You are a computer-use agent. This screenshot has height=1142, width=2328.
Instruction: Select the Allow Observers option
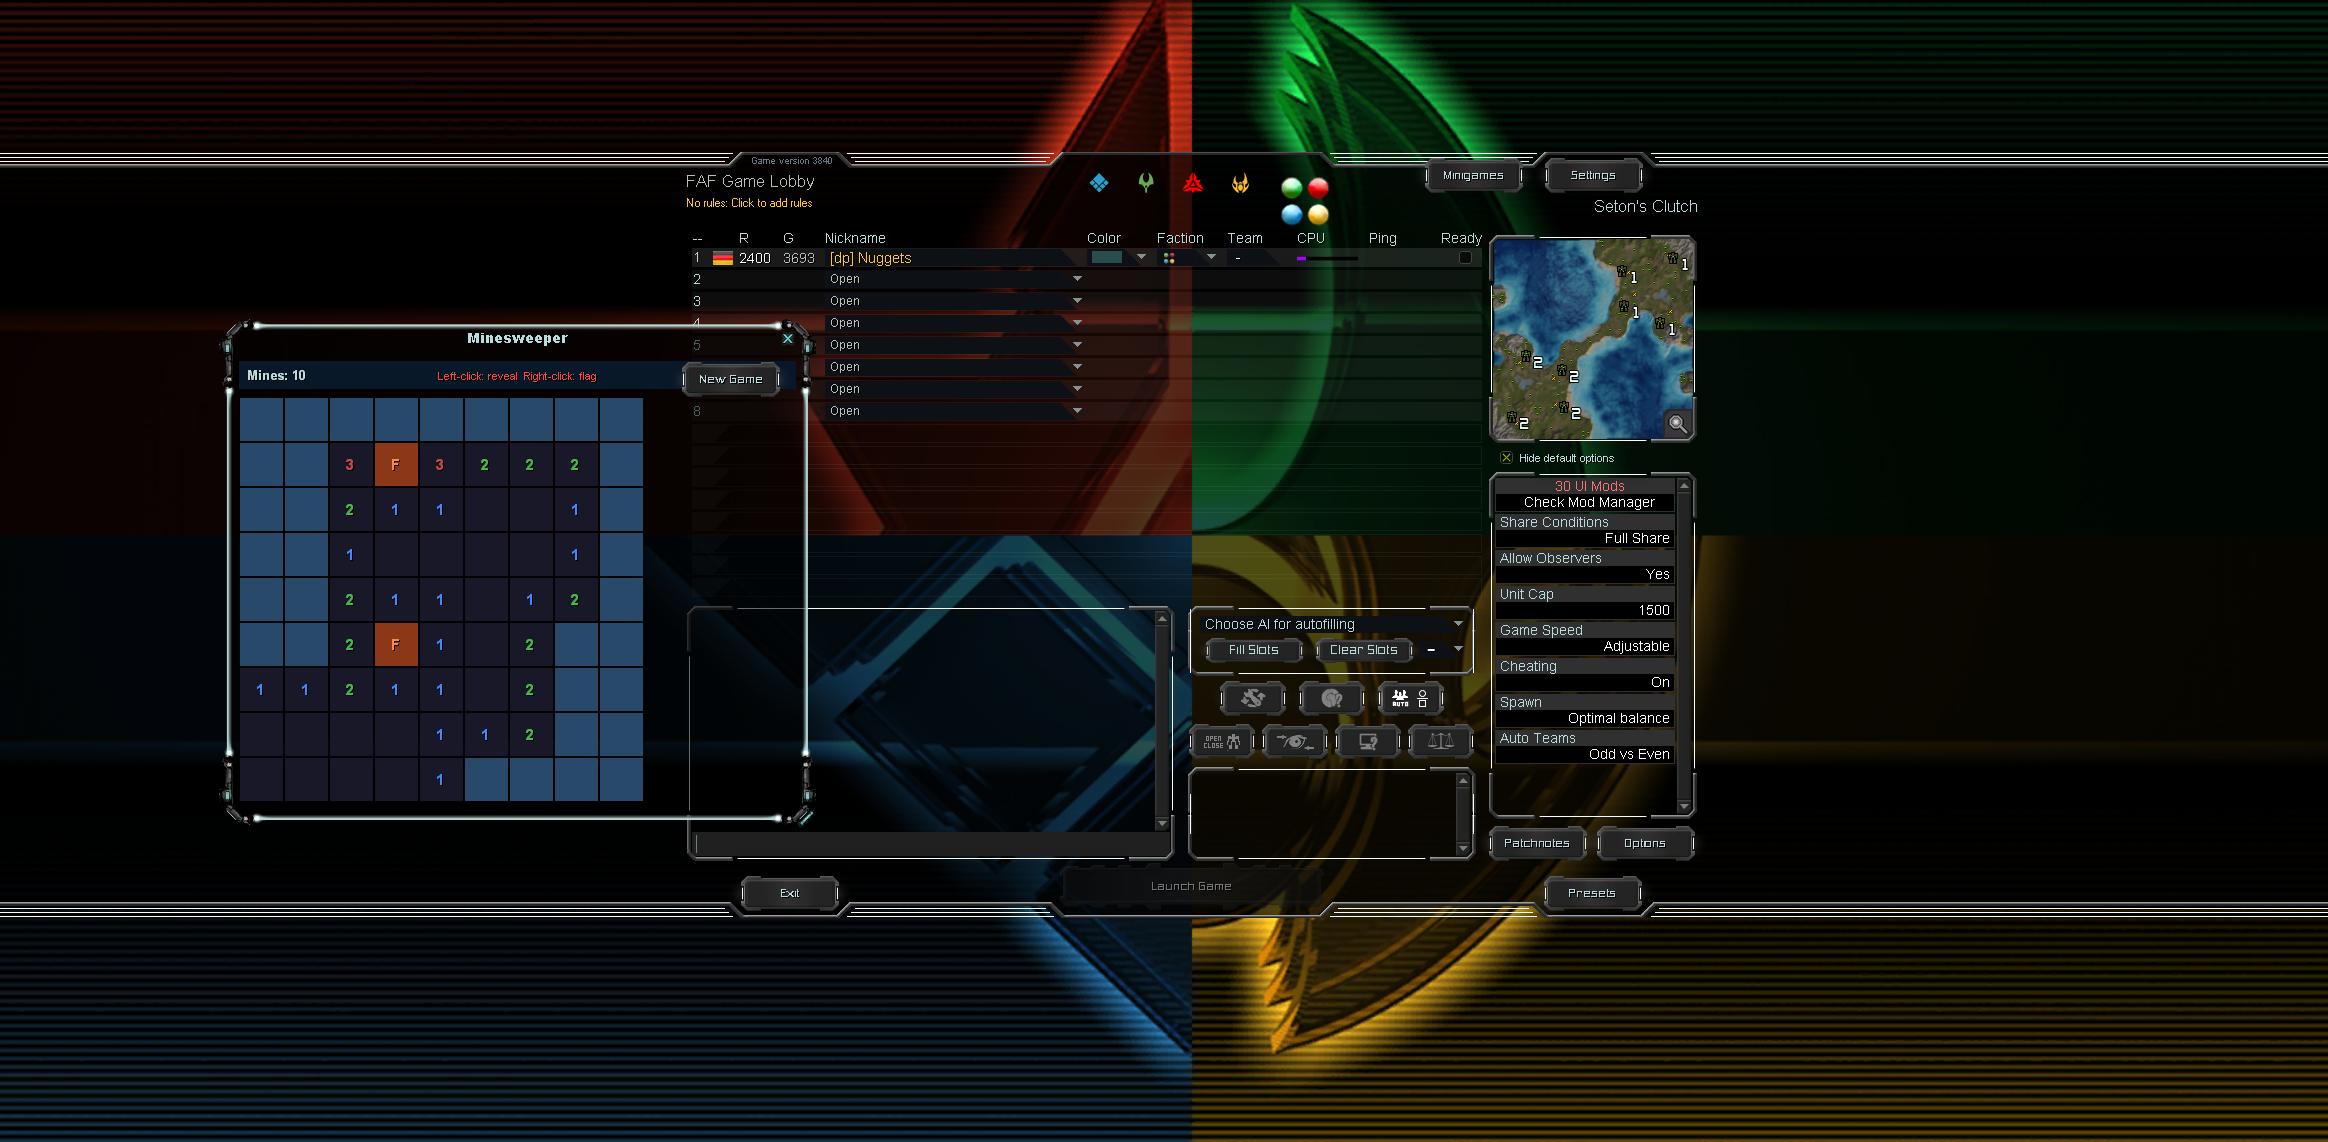(1585, 566)
